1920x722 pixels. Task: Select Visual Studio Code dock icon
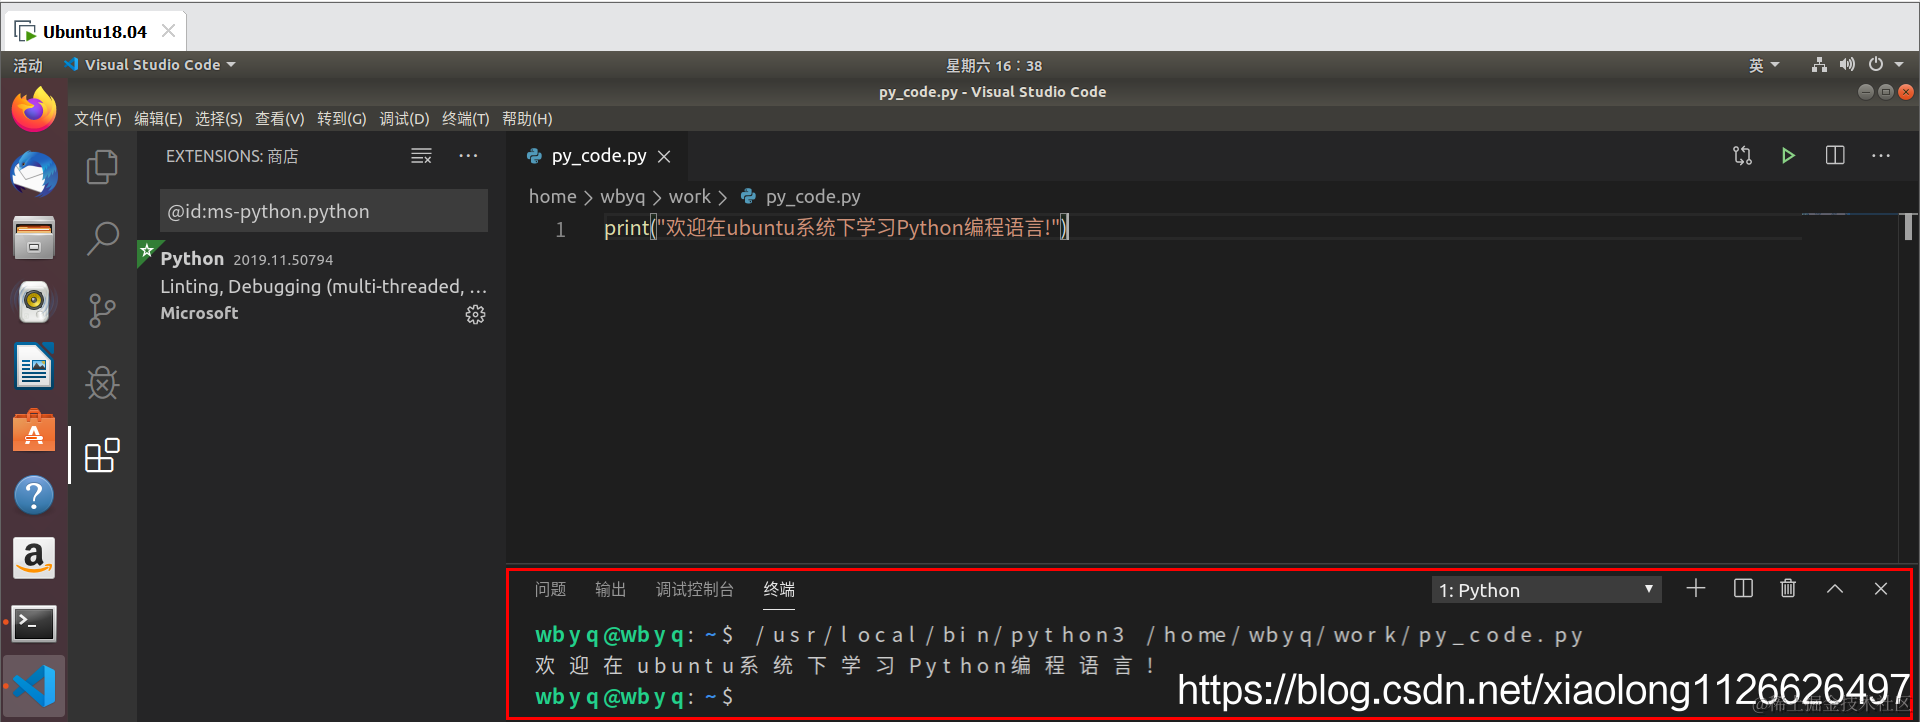(x=34, y=686)
